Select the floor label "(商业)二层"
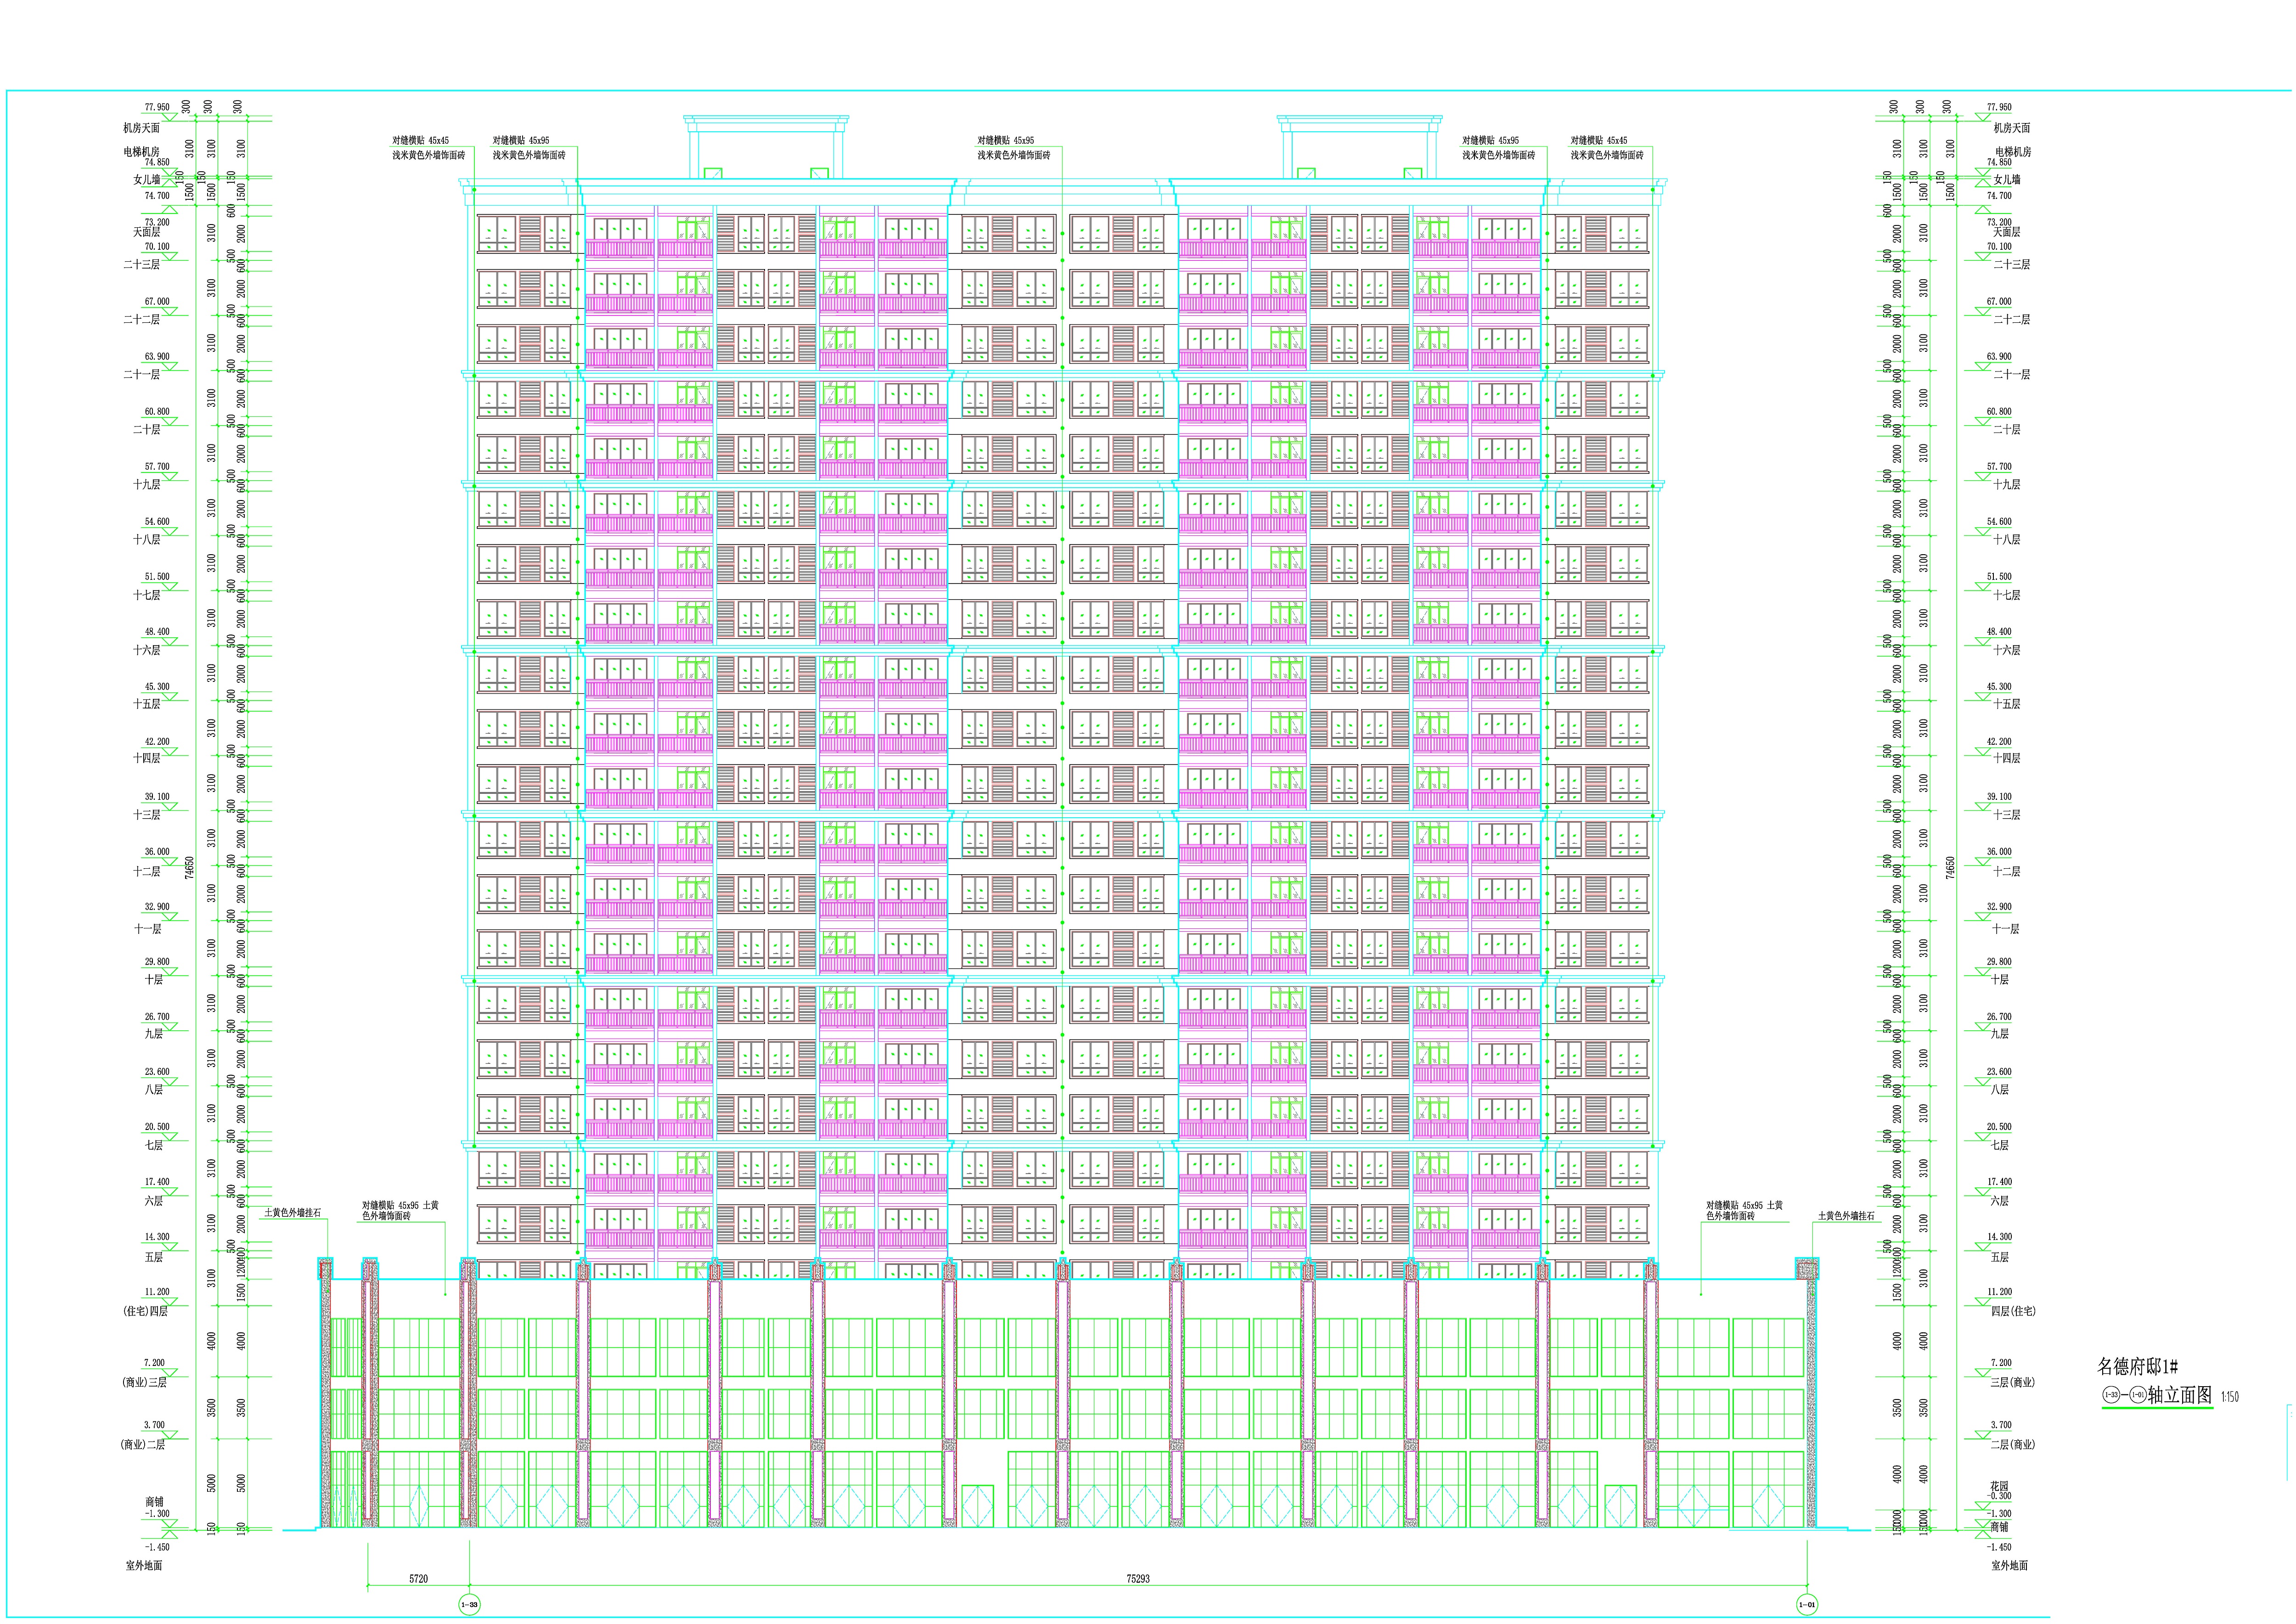The width and height of the screenshot is (2296, 1624). click(143, 1445)
